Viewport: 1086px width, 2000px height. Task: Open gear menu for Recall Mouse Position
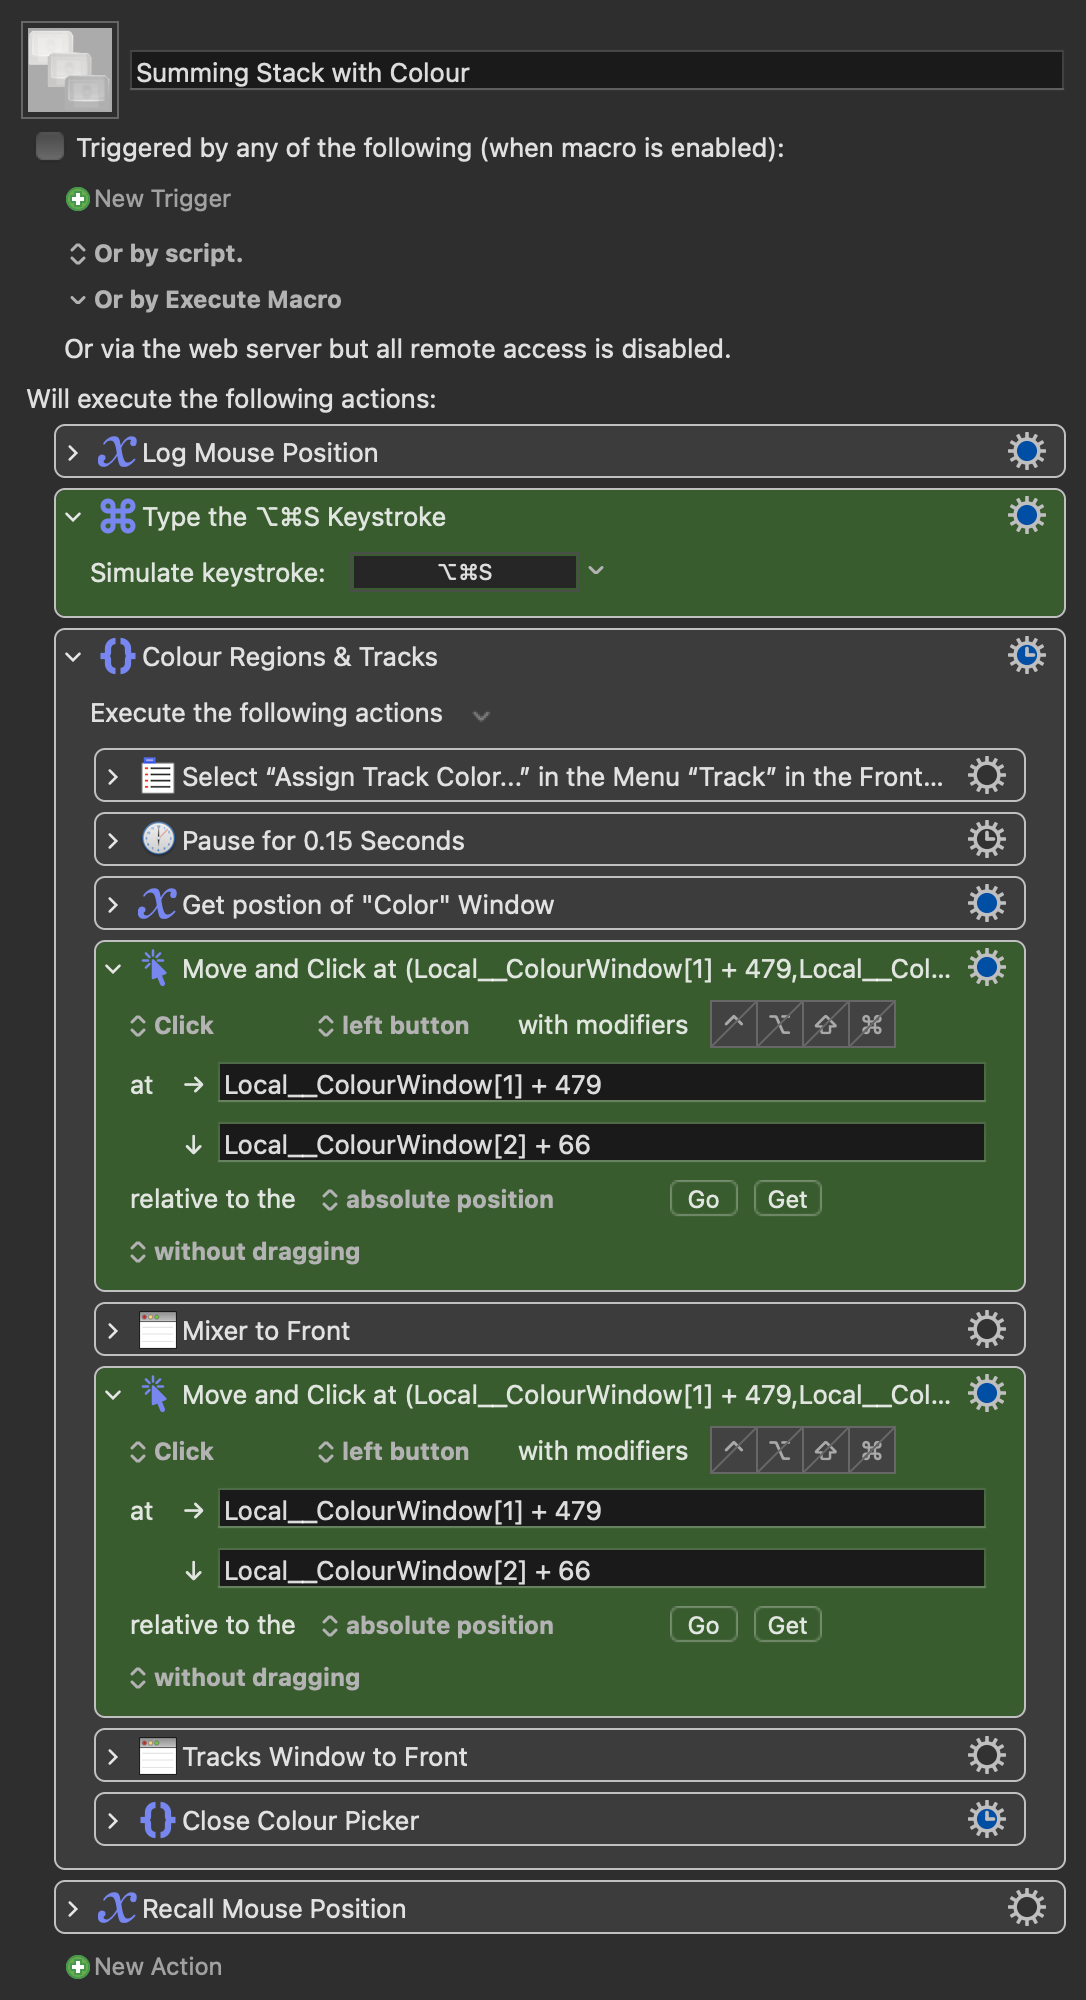pos(1026,1908)
